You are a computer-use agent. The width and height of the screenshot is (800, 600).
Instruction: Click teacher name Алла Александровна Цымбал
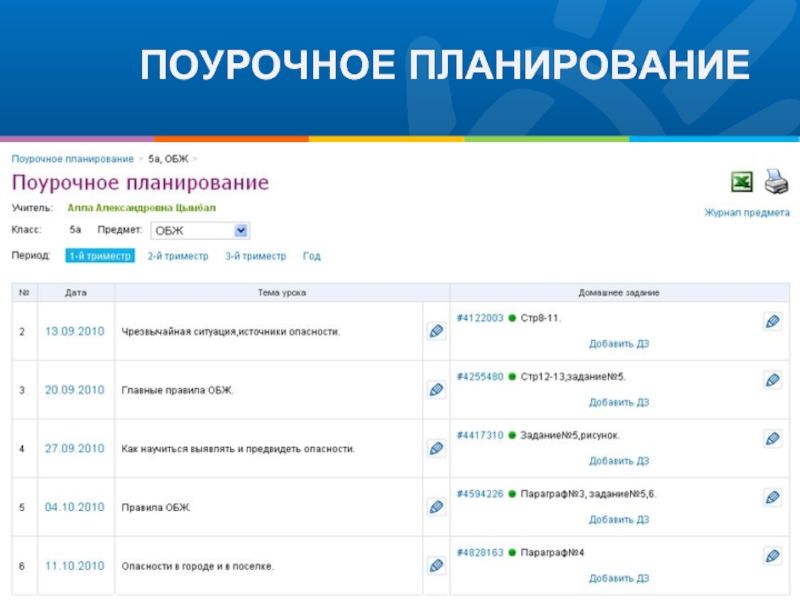coord(141,208)
